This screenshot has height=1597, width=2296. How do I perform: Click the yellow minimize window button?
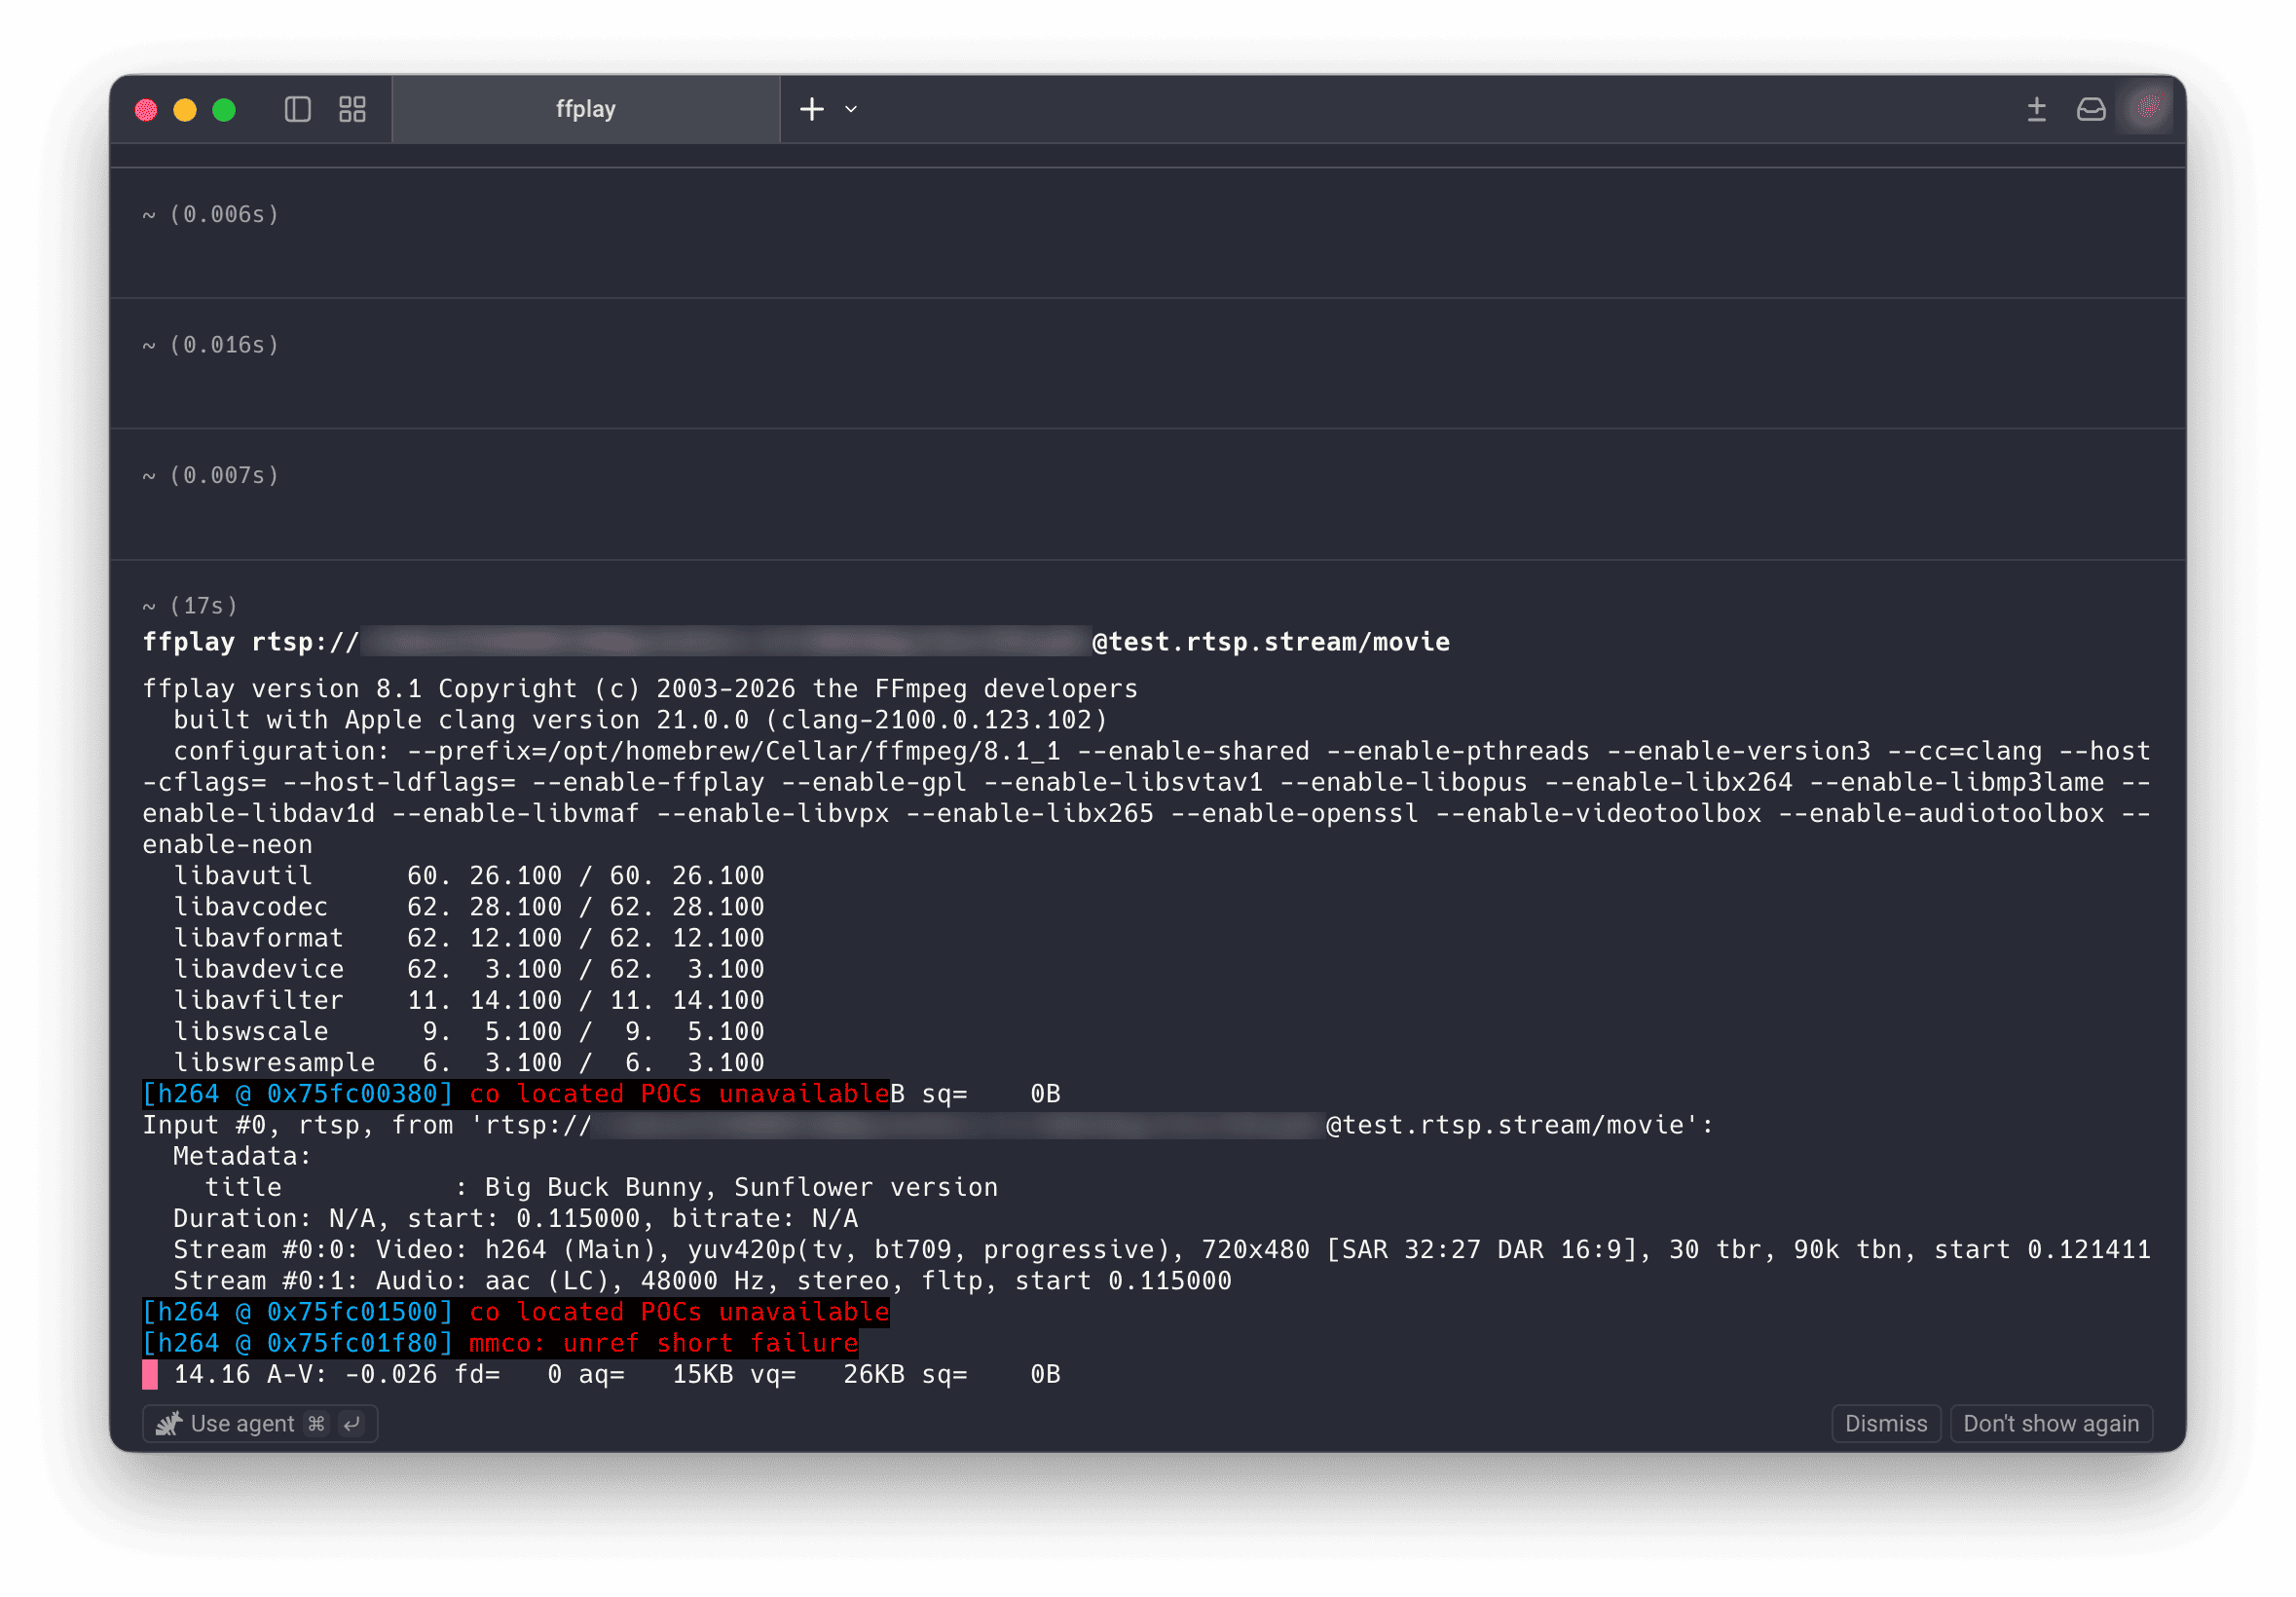[x=185, y=109]
